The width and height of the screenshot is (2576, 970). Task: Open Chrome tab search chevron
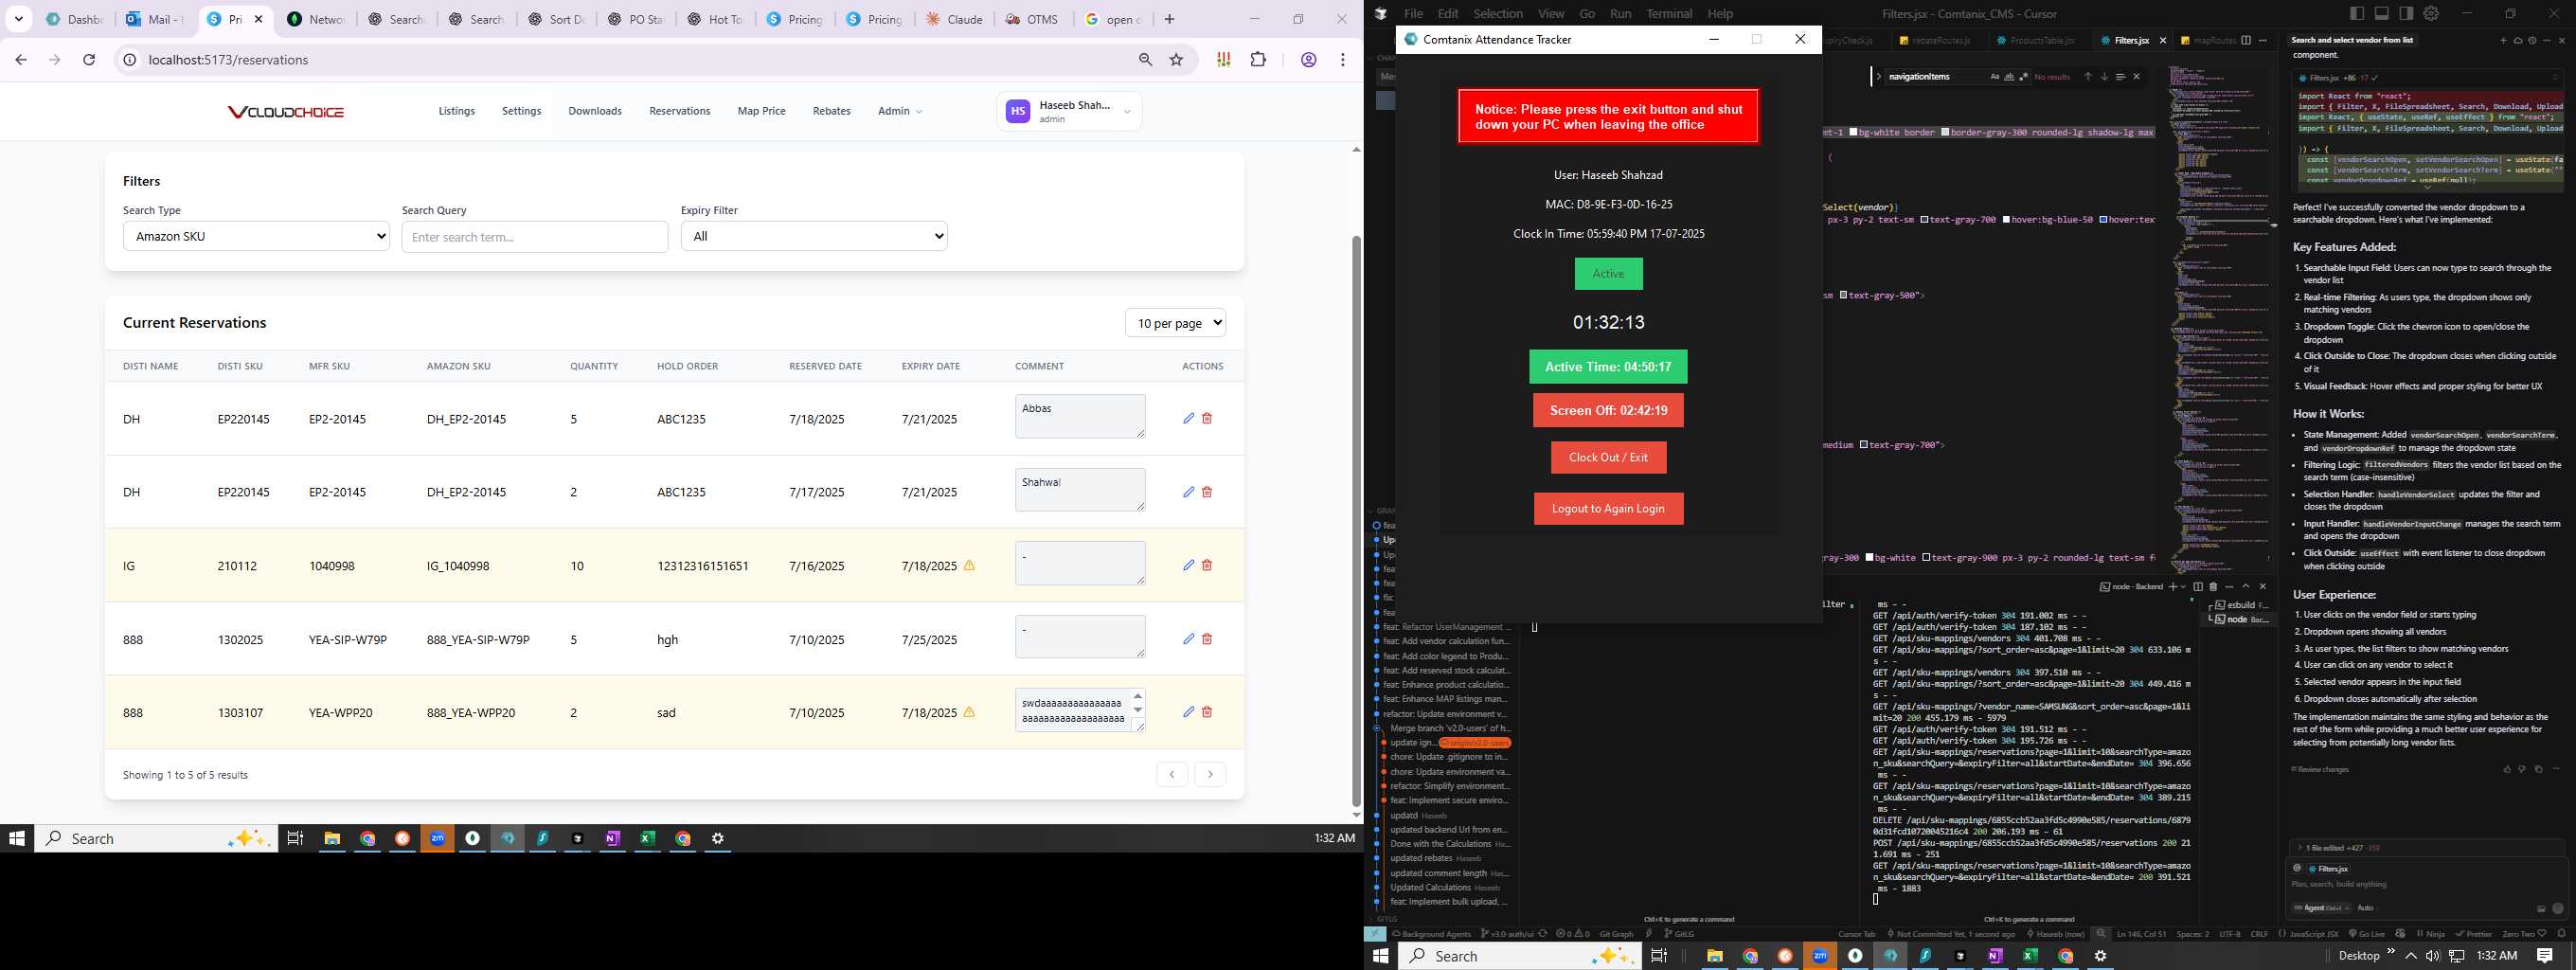point(19,19)
